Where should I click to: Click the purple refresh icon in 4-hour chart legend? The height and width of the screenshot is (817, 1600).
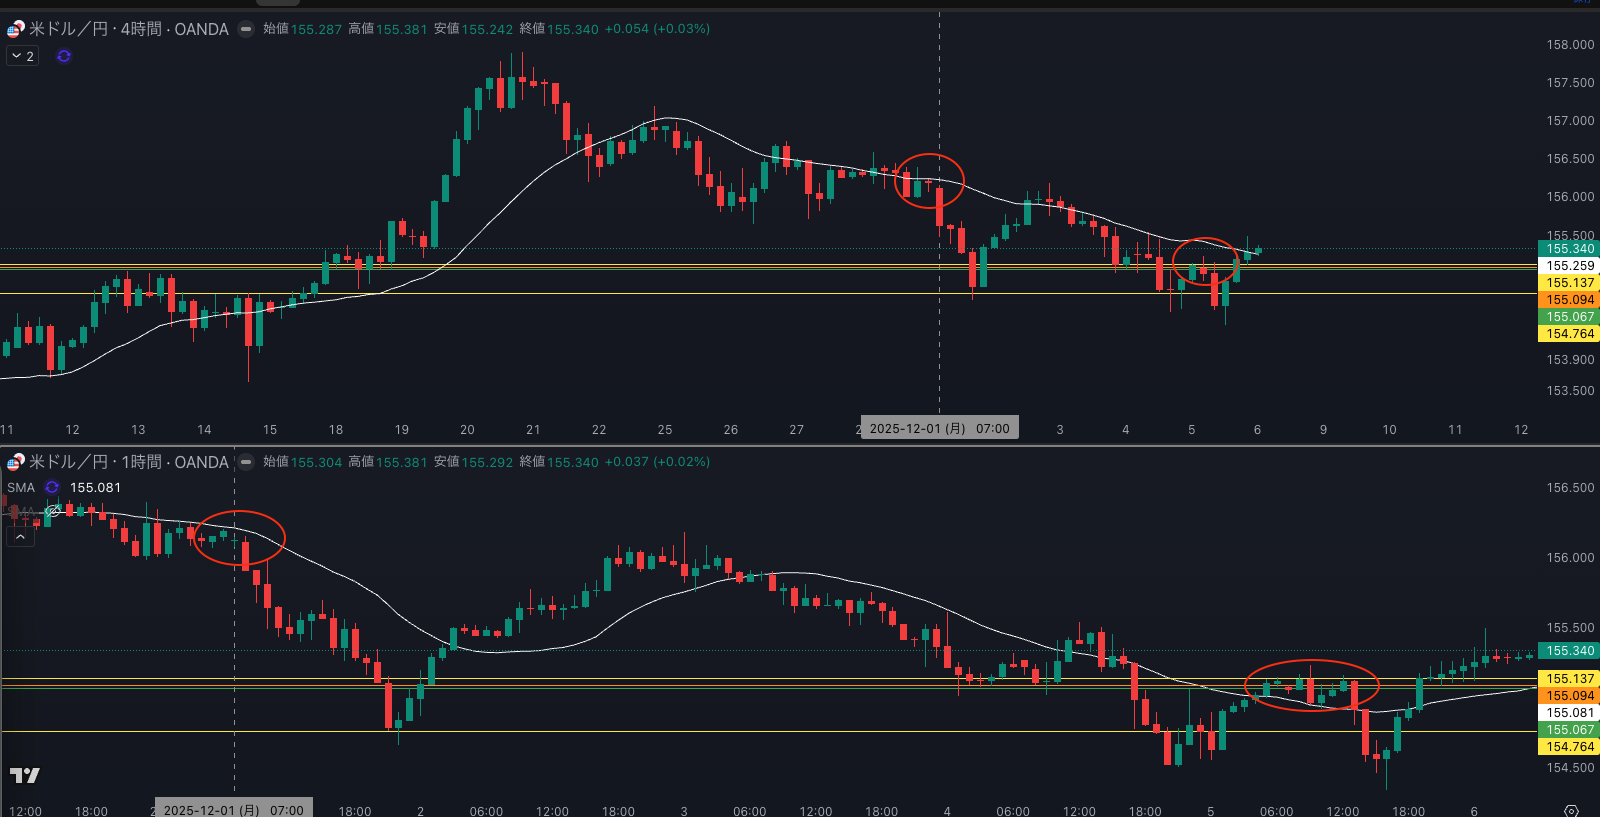point(64,56)
